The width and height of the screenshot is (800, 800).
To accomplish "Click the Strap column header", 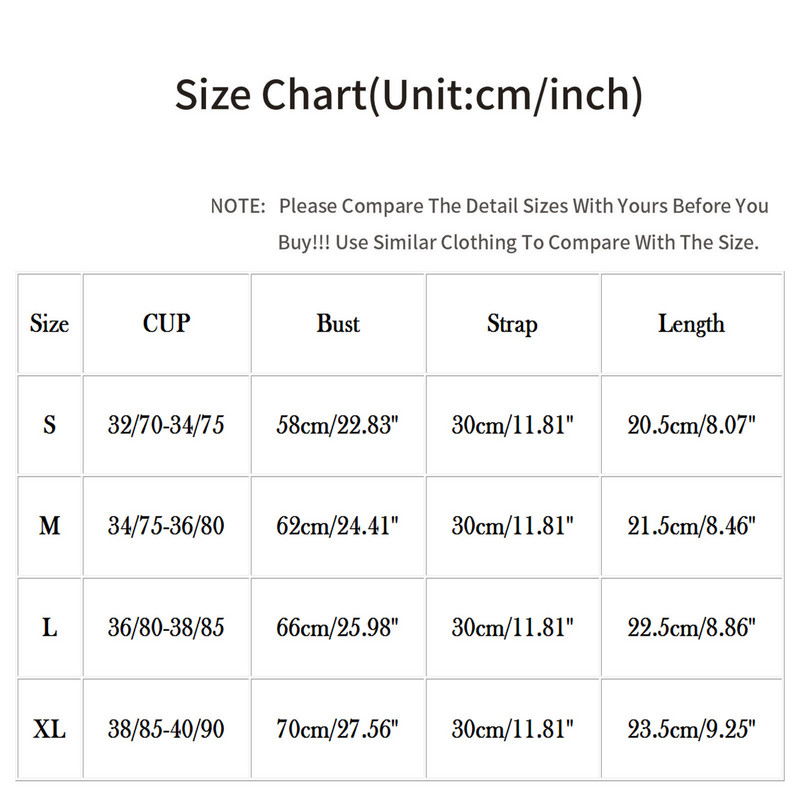I will click(512, 324).
